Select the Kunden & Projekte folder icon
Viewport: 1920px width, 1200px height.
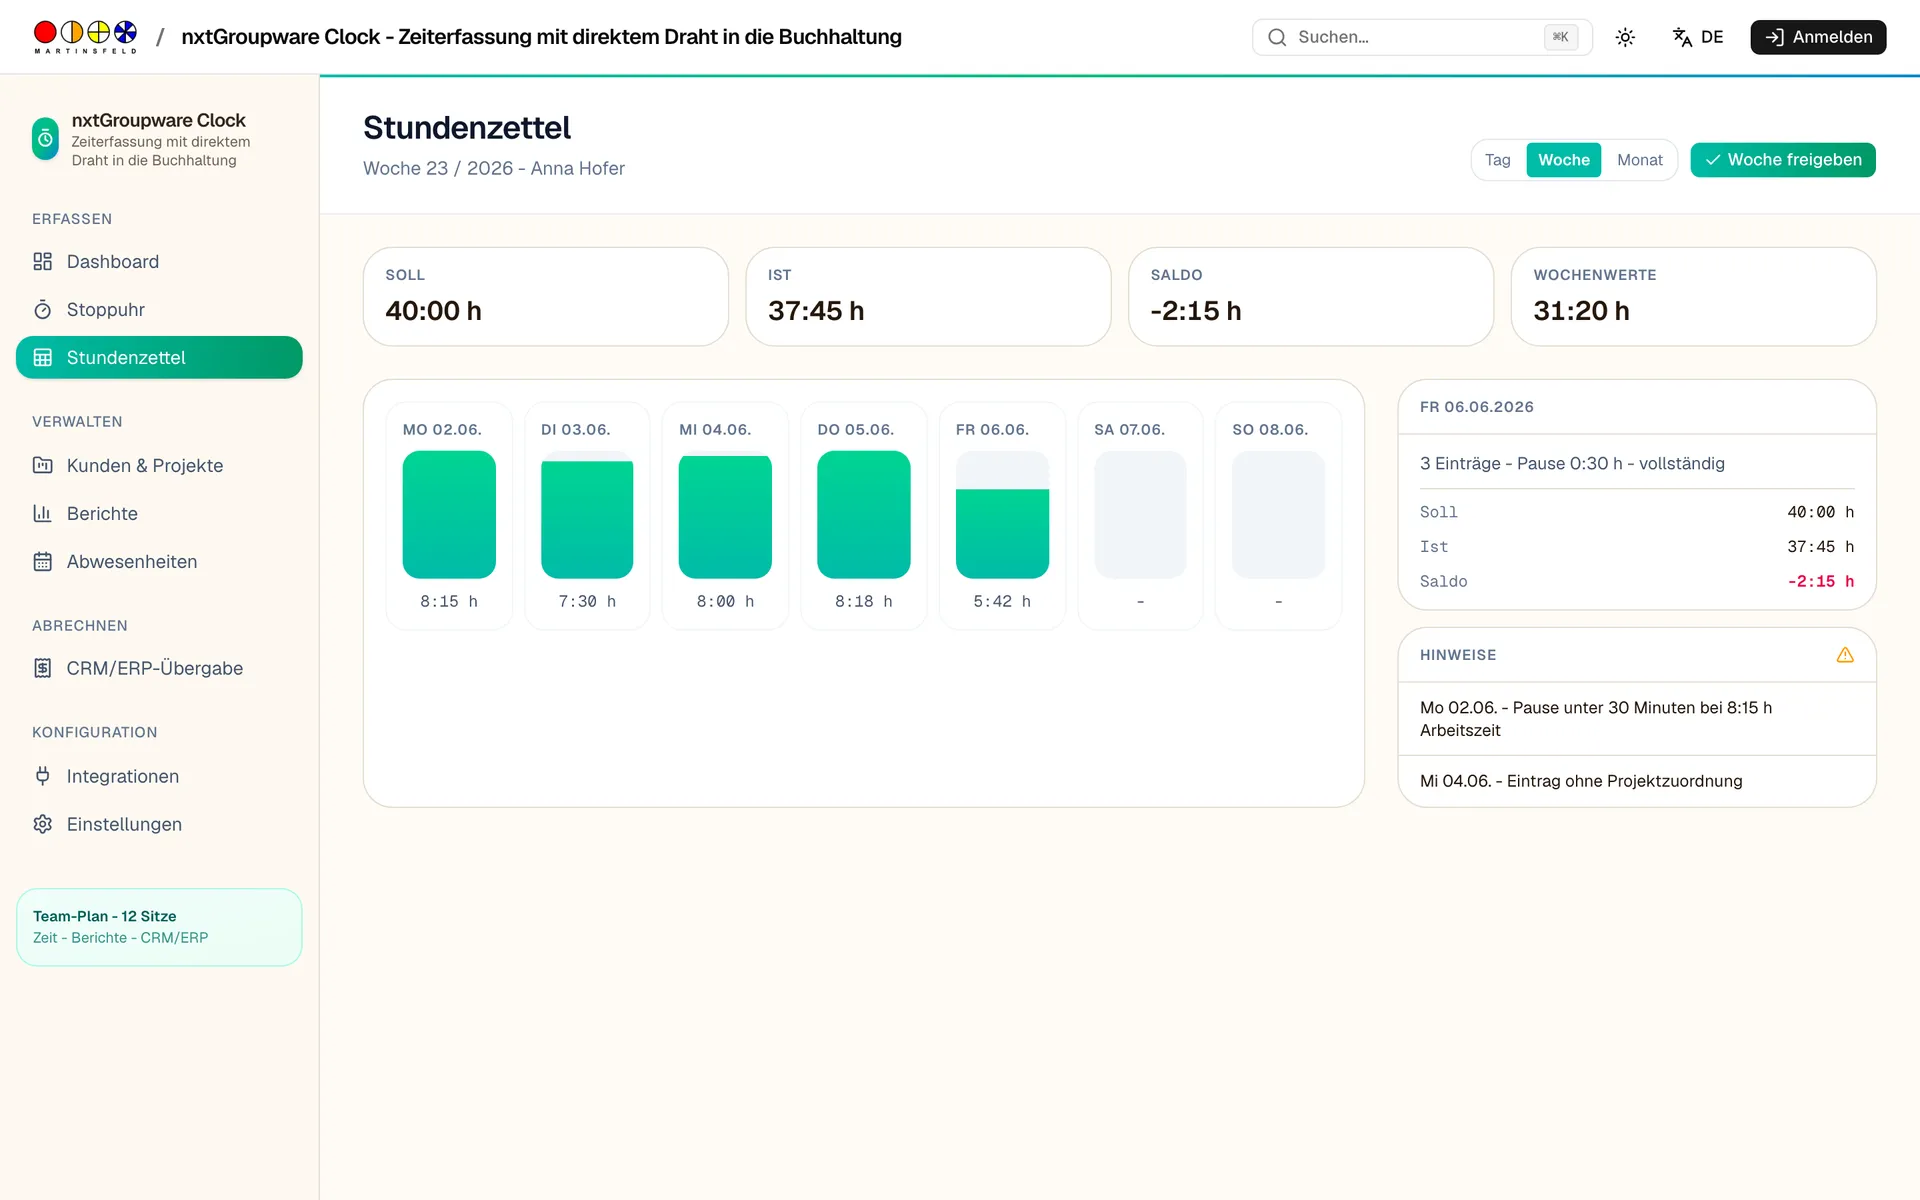[x=42, y=465]
